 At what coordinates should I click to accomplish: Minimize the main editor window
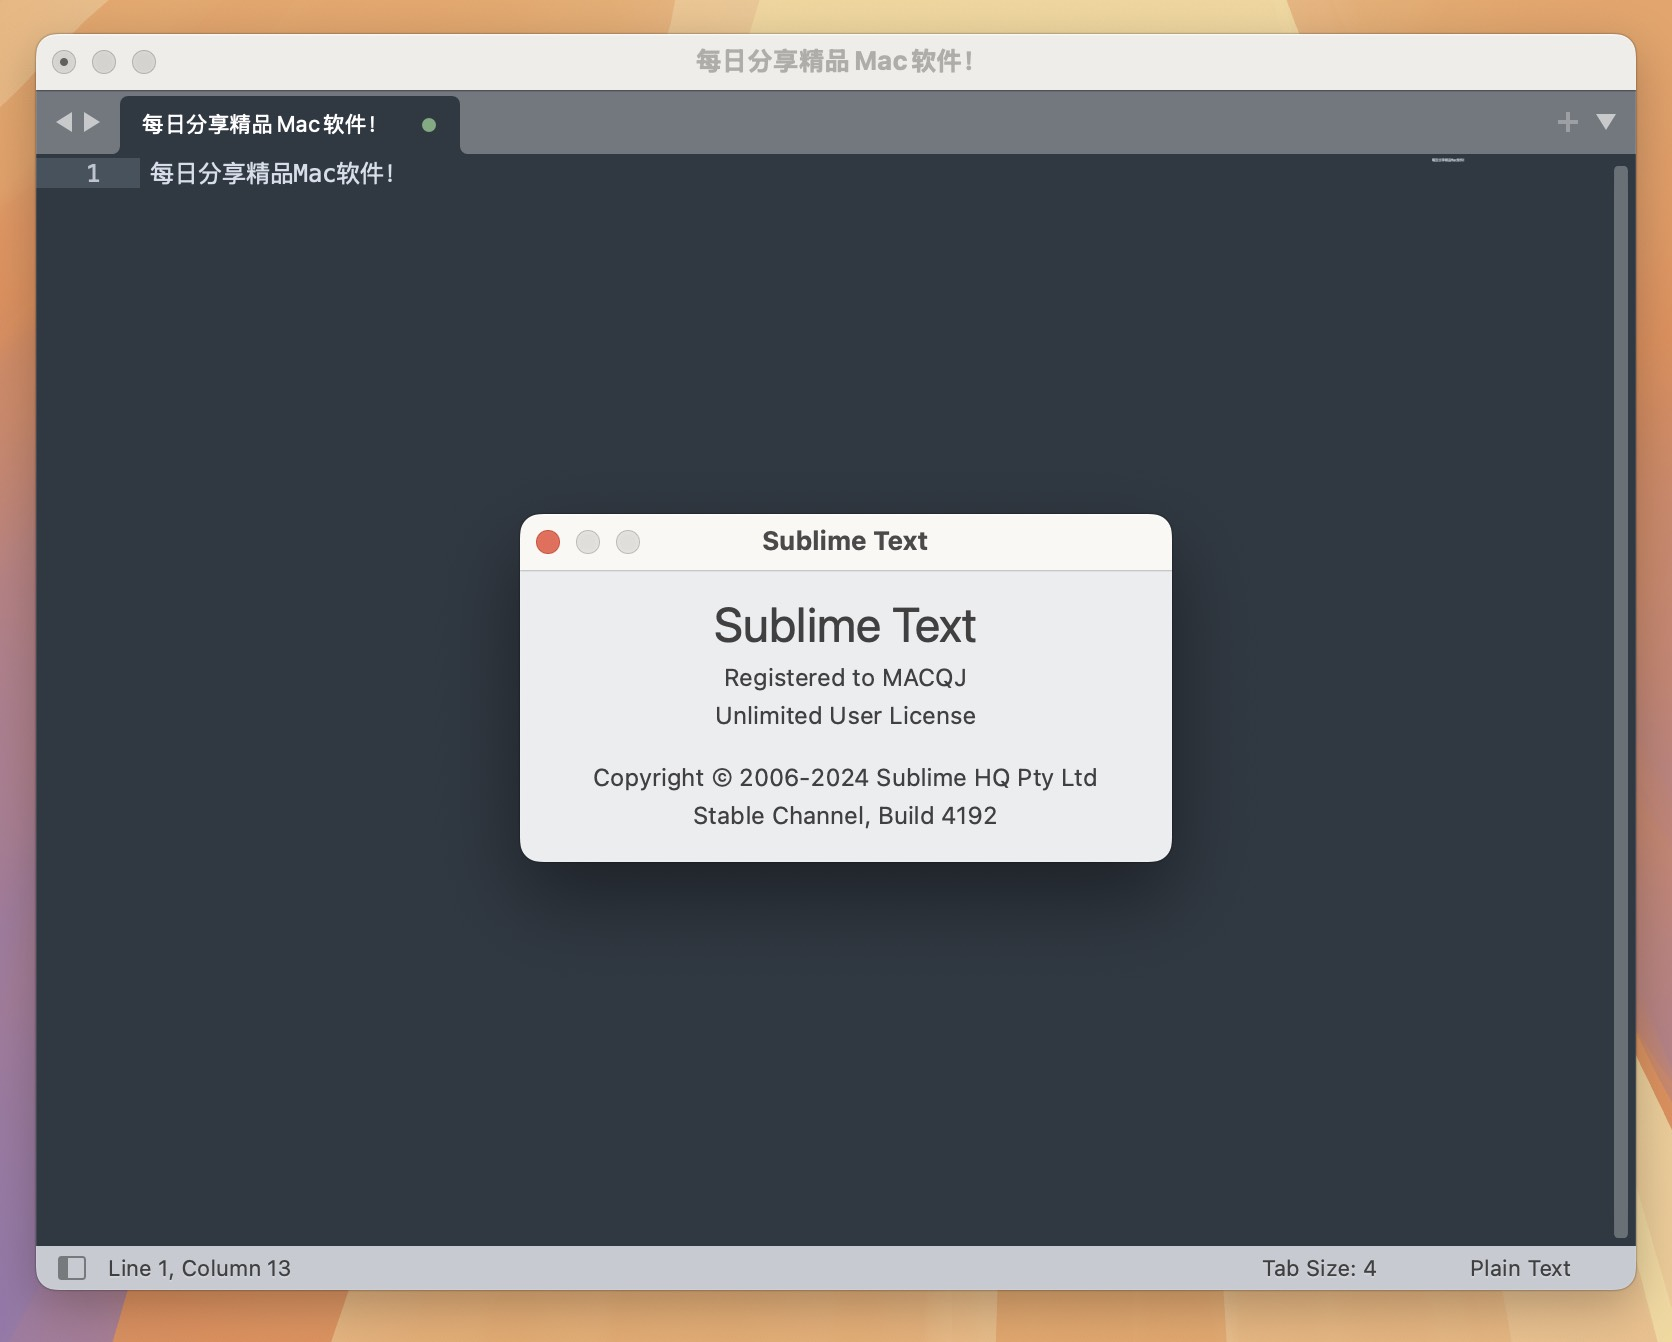[104, 62]
